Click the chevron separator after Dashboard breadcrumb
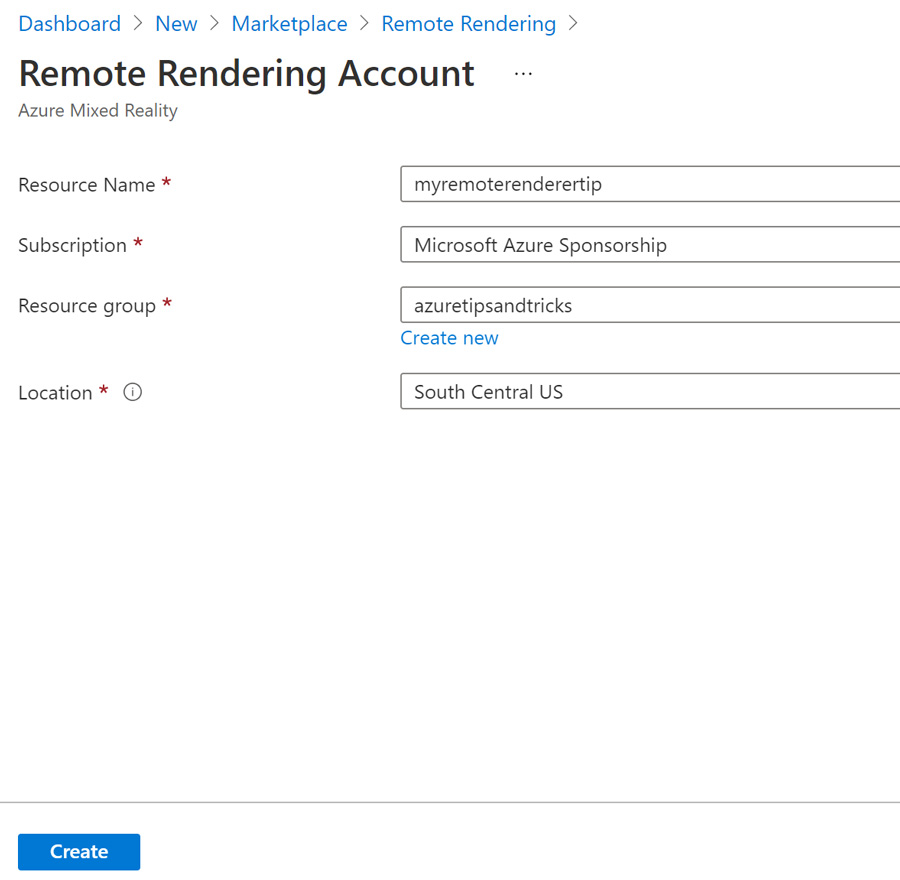 click(x=138, y=24)
